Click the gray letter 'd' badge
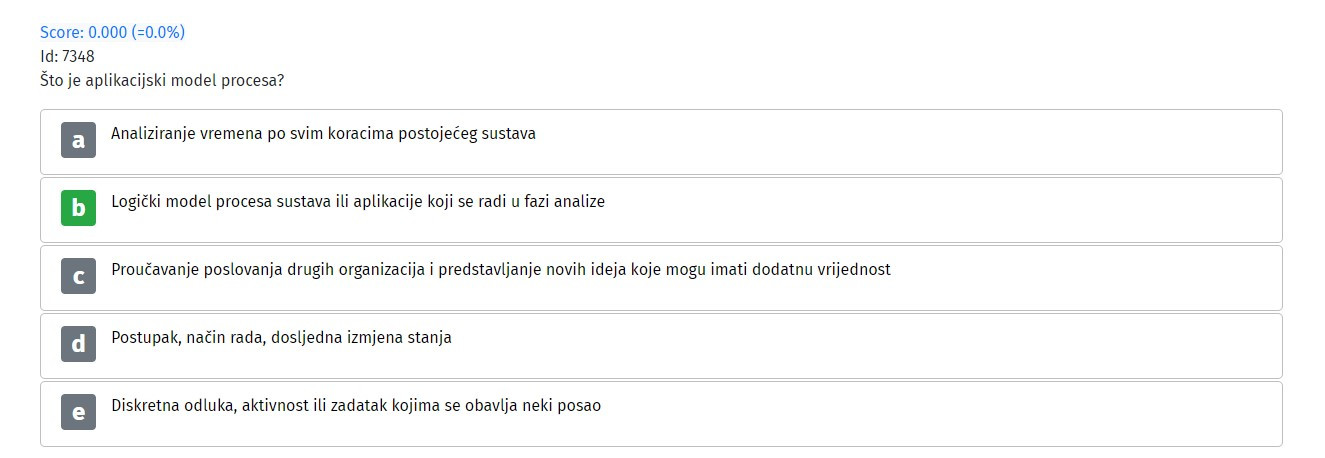The image size is (1325, 458). 78,345
